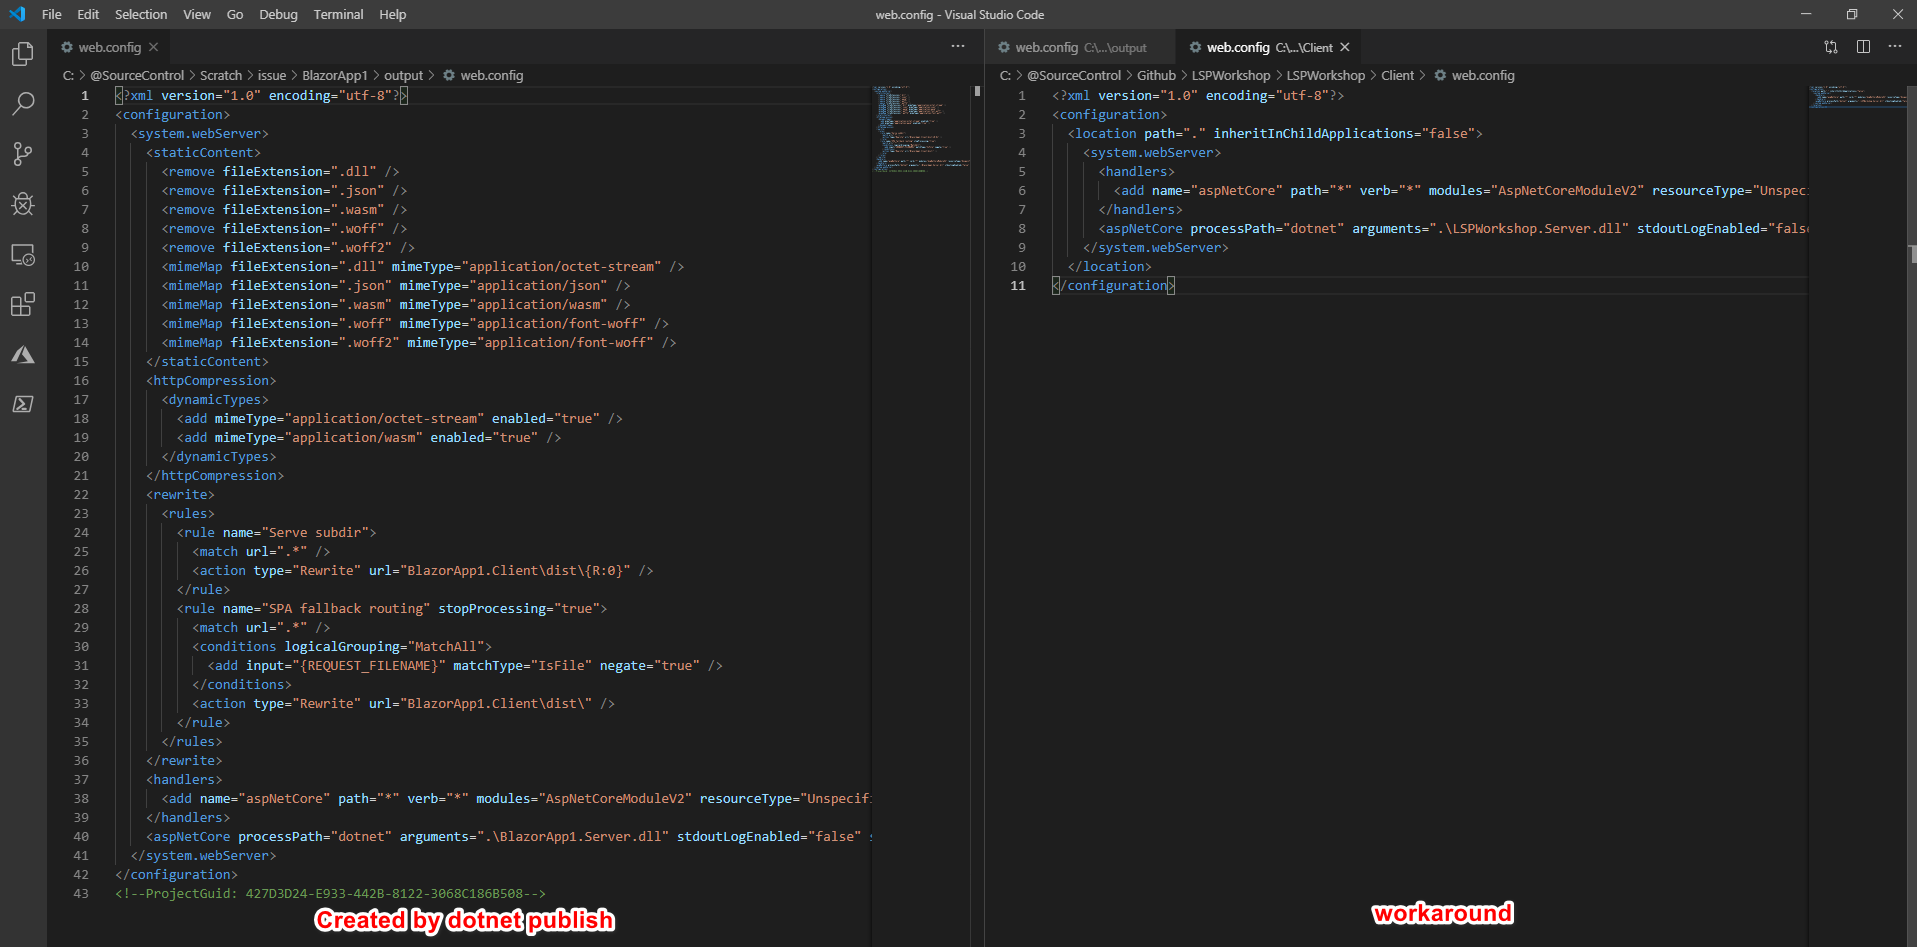The height and width of the screenshot is (947, 1917).
Task: Open the Terminal menu
Action: pyautogui.click(x=338, y=14)
